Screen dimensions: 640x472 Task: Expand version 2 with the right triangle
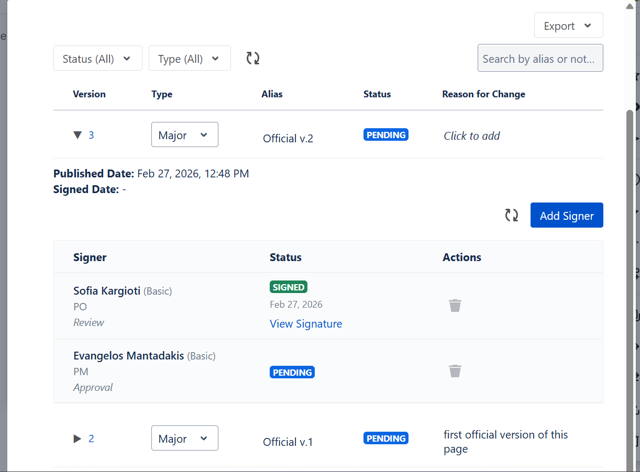pos(77,439)
